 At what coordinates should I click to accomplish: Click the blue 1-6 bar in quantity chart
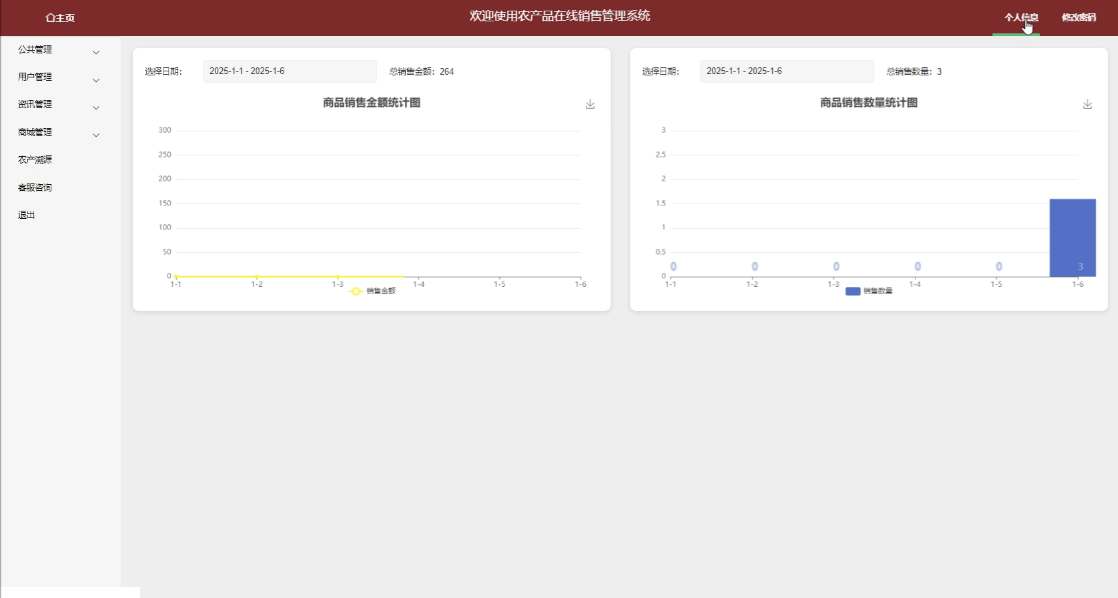[1072, 237]
